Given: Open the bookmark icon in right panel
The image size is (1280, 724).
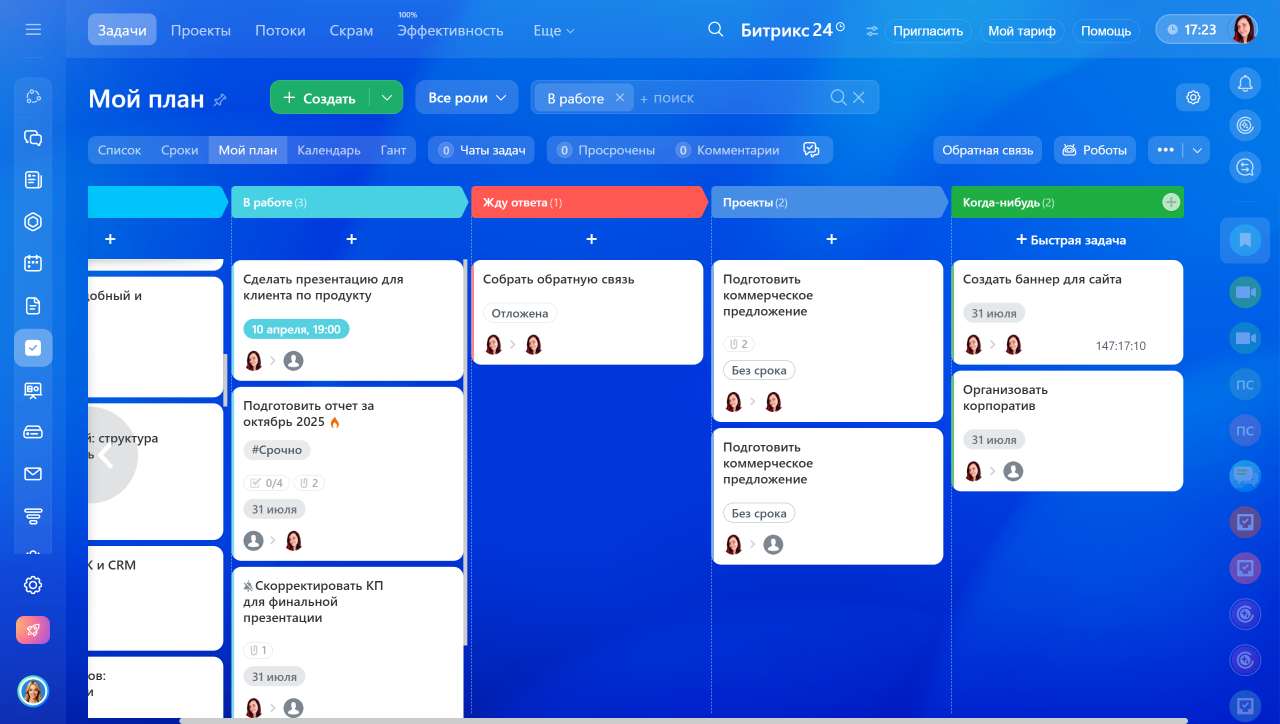Looking at the screenshot, I should [1245, 240].
